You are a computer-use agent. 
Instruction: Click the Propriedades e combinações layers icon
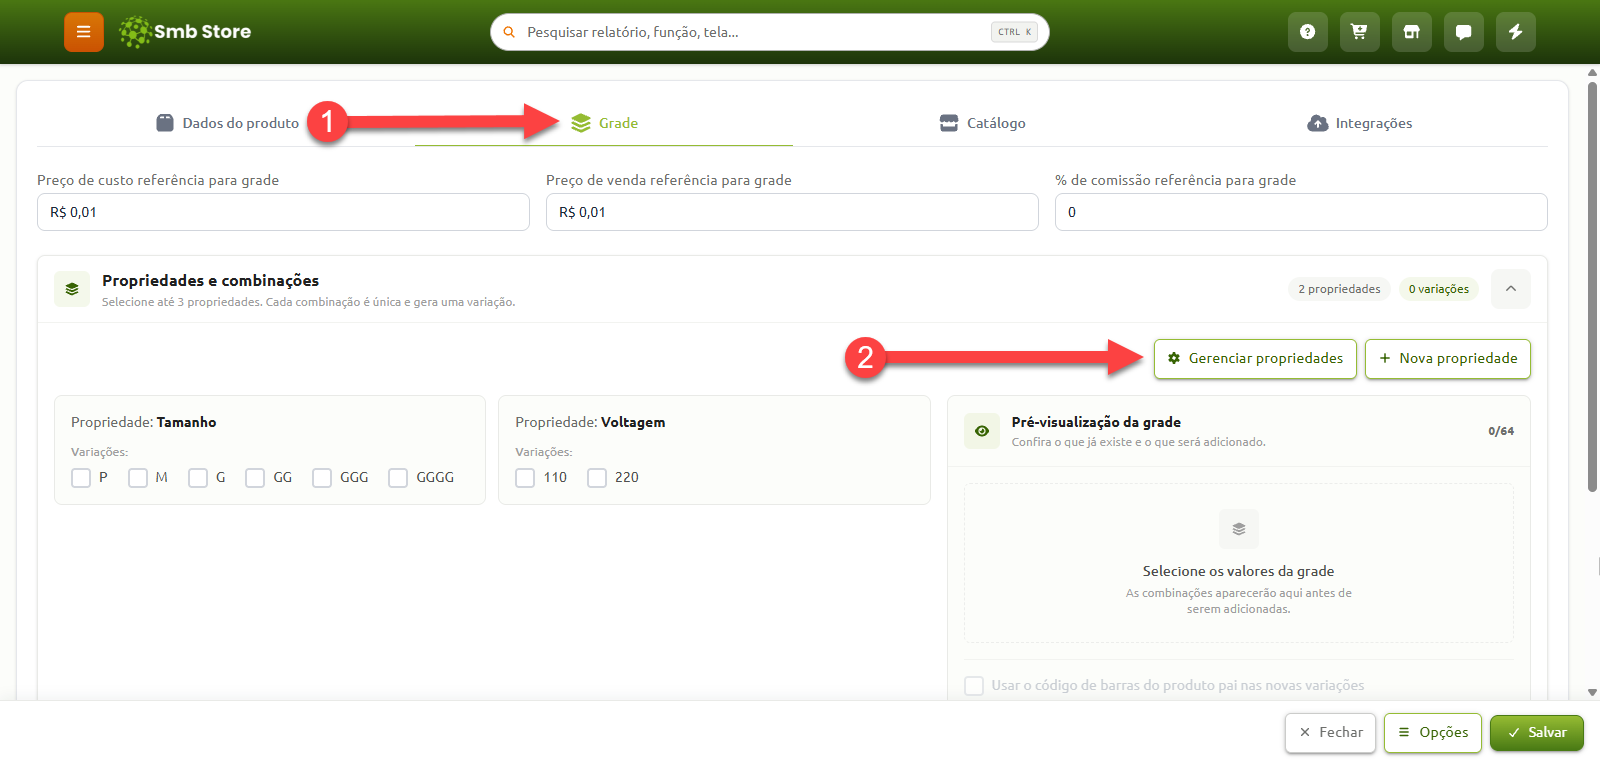[x=72, y=289]
